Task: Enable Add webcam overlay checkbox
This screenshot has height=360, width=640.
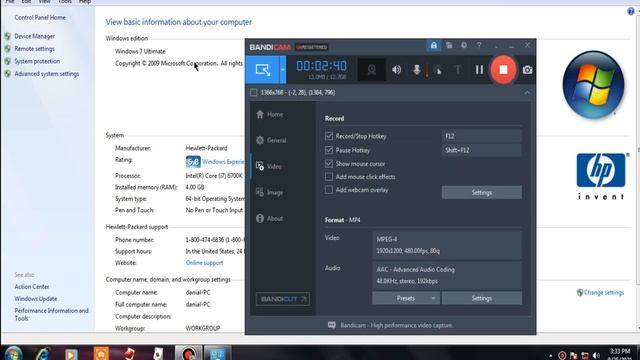Action: click(329, 190)
